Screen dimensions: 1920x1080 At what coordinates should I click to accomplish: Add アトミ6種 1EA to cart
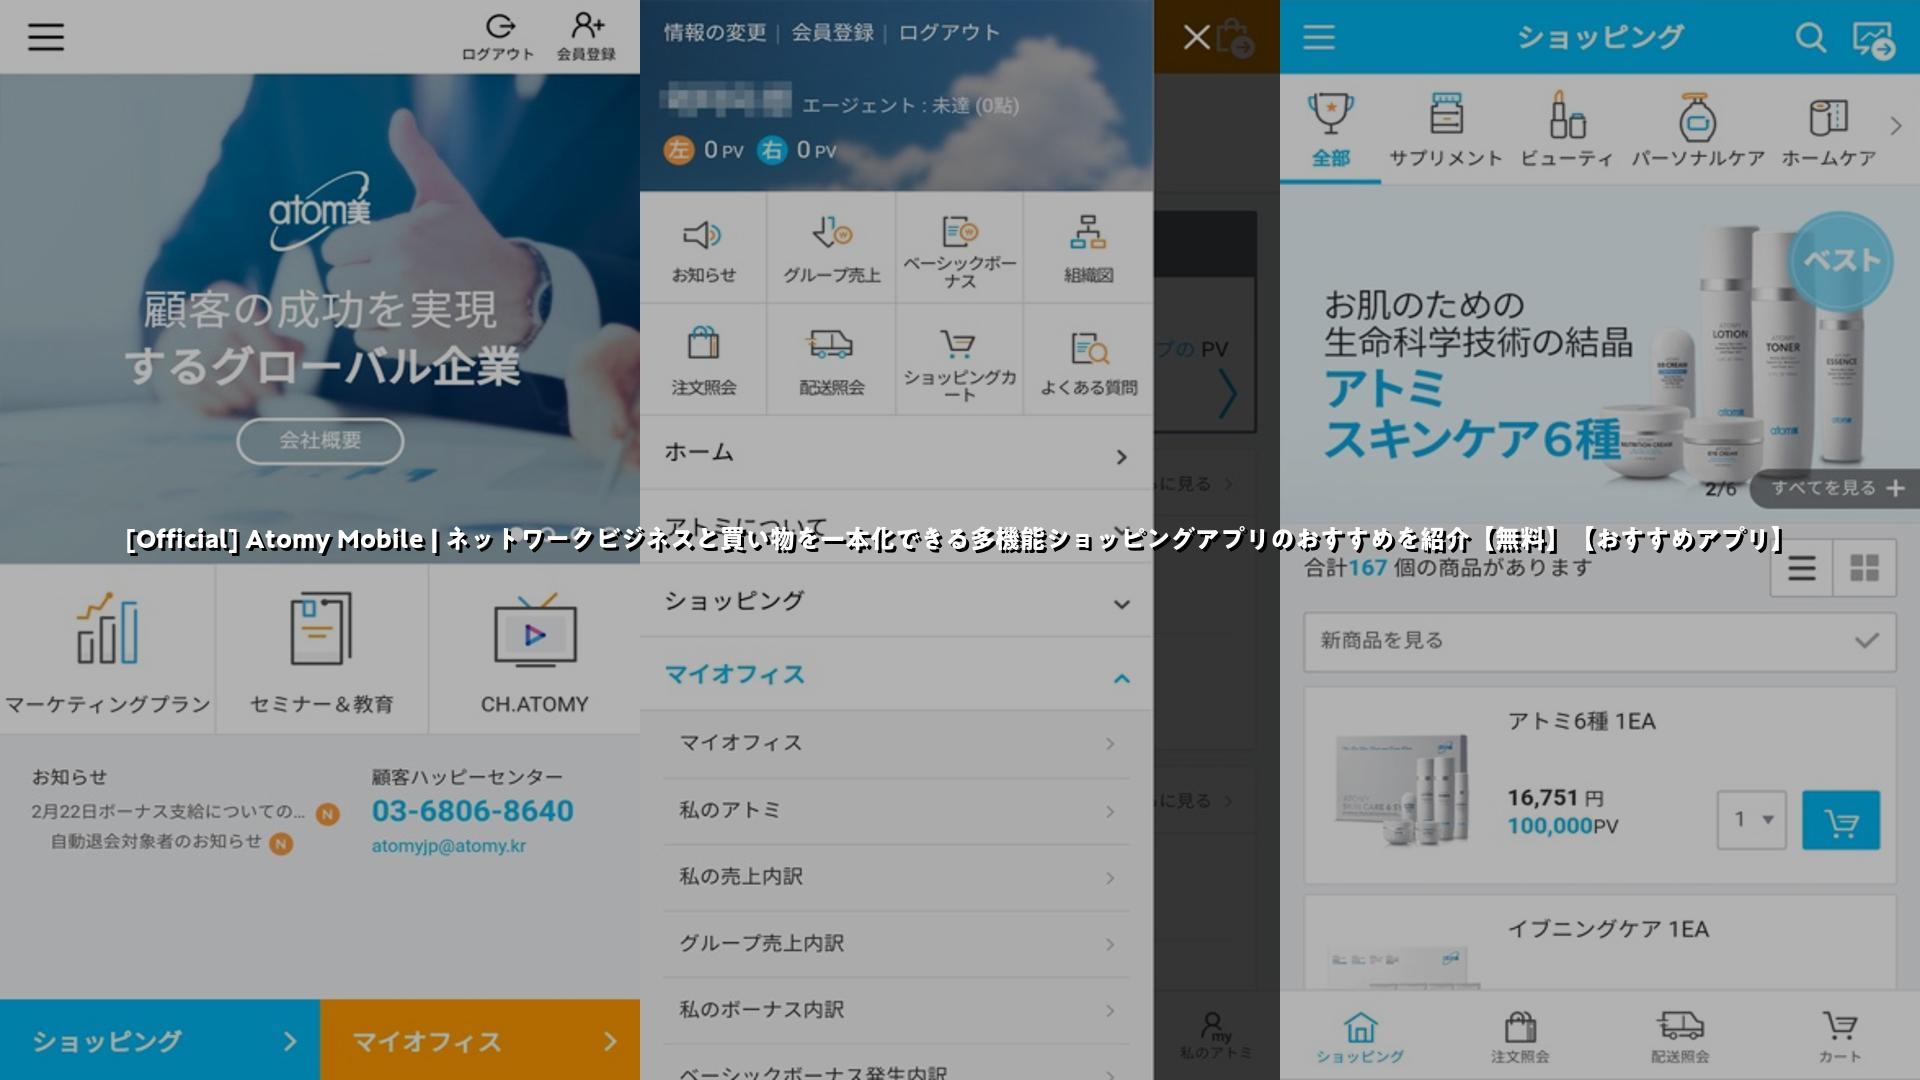[x=1841, y=821]
